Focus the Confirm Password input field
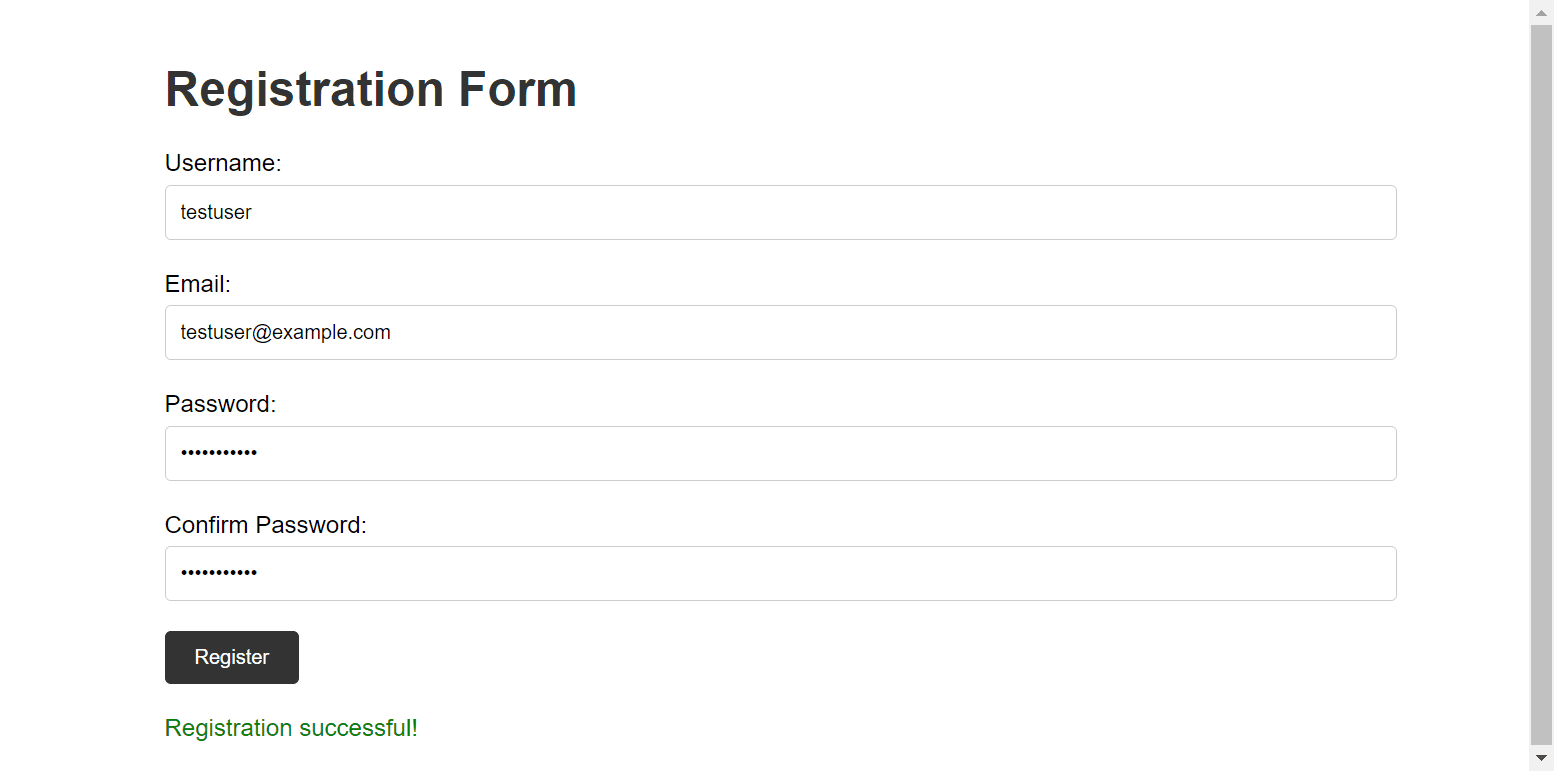Screen dimensions: 1554x771 780,573
